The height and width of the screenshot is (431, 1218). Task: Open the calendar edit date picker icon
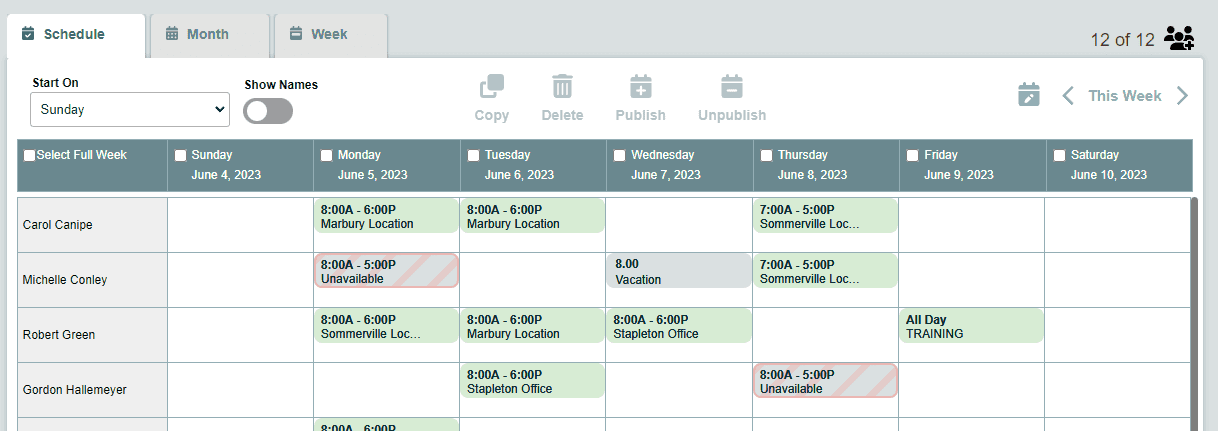1029,95
